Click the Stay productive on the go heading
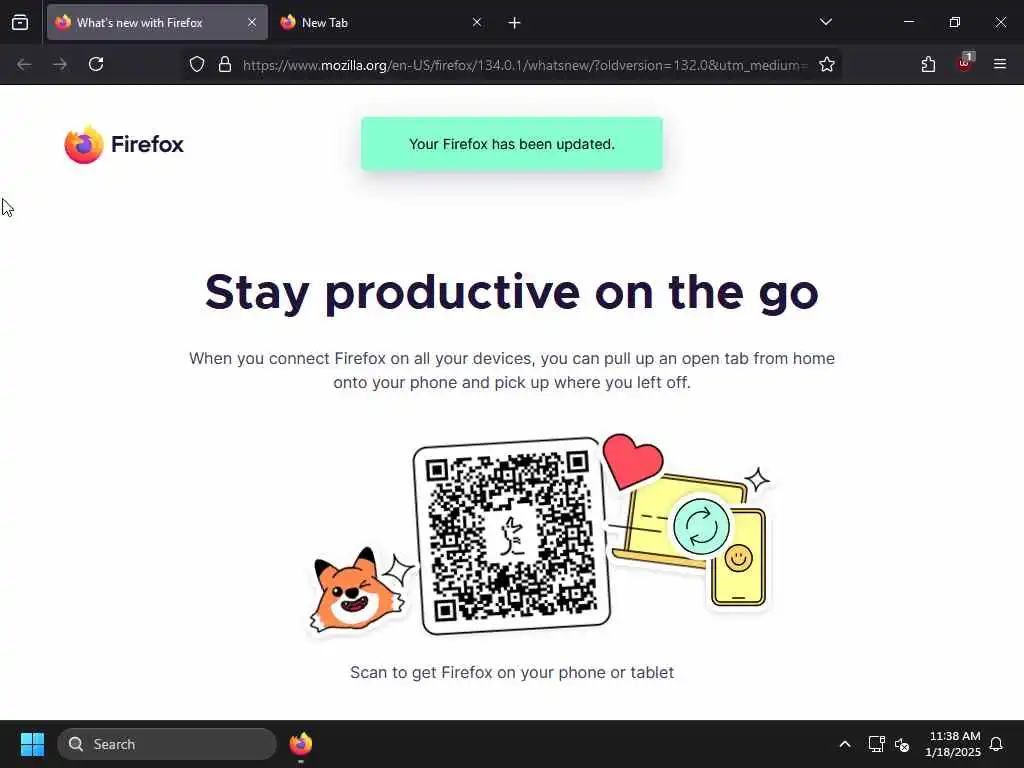This screenshot has width=1024, height=768. click(512, 292)
